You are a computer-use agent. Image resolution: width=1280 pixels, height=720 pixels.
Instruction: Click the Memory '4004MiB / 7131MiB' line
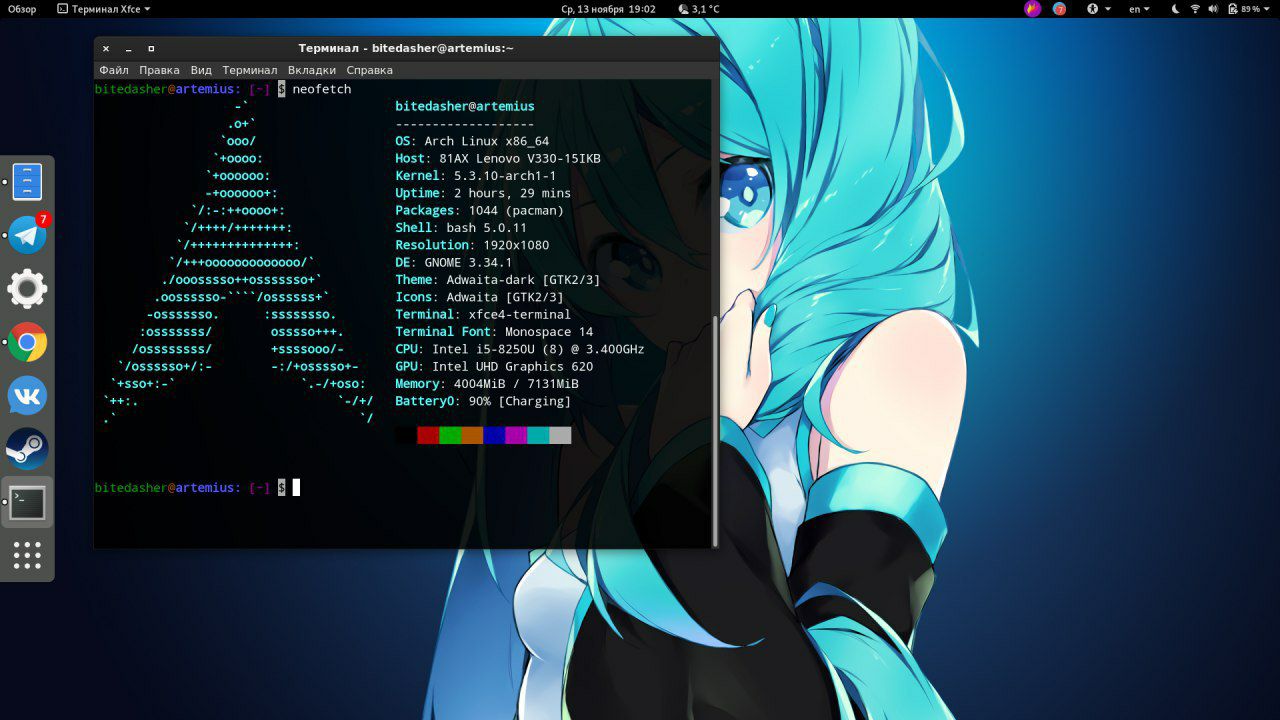pyautogui.click(x=487, y=384)
